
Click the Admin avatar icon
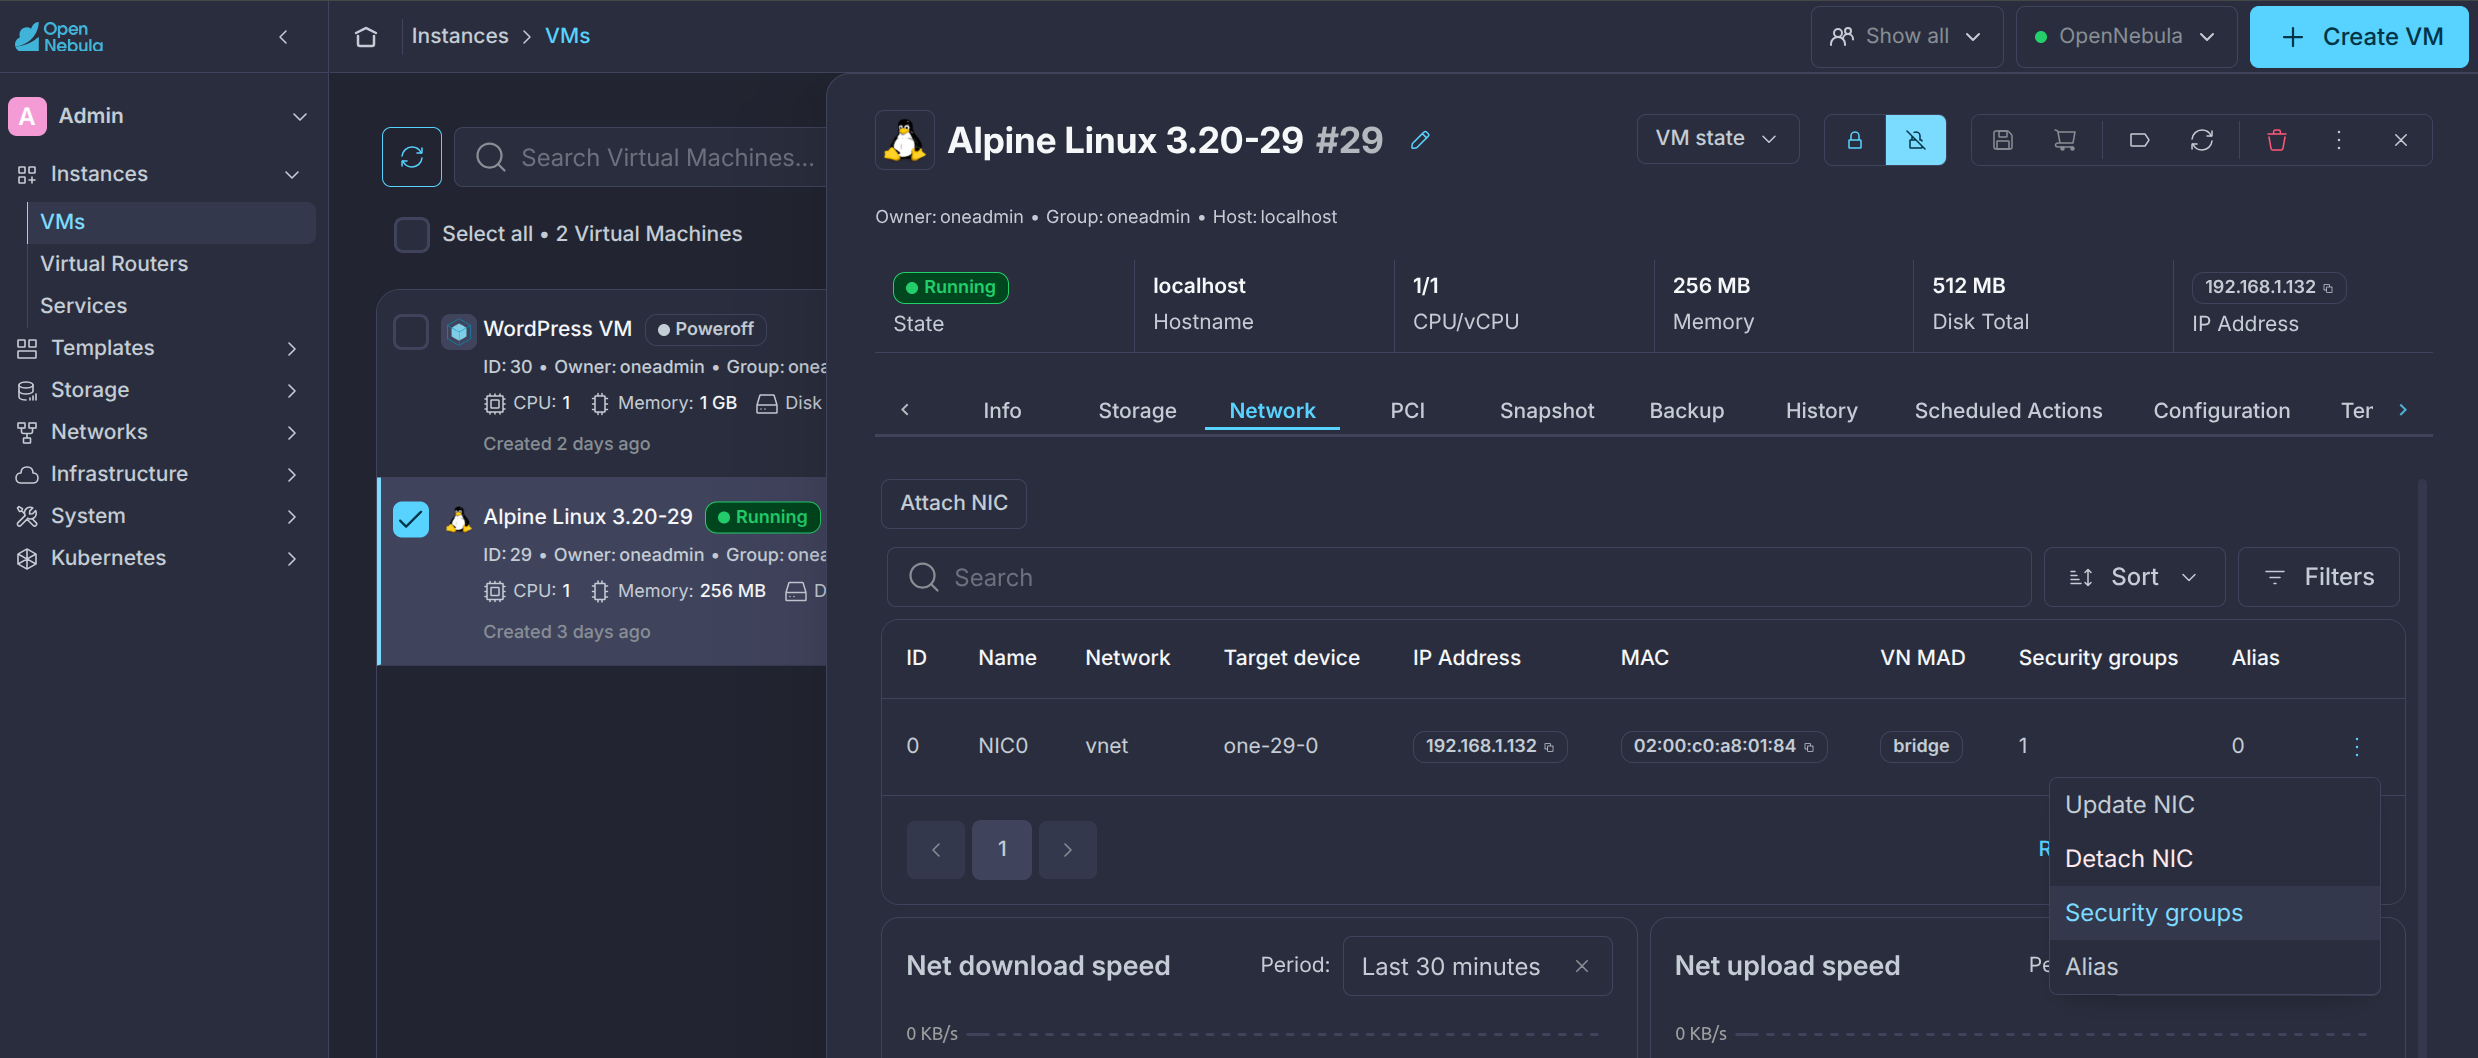(x=27, y=116)
